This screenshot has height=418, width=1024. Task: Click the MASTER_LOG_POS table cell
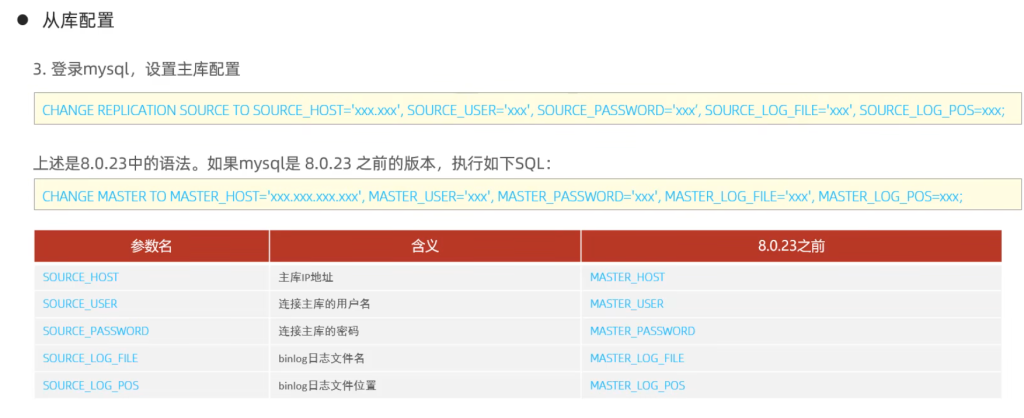click(x=637, y=385)
